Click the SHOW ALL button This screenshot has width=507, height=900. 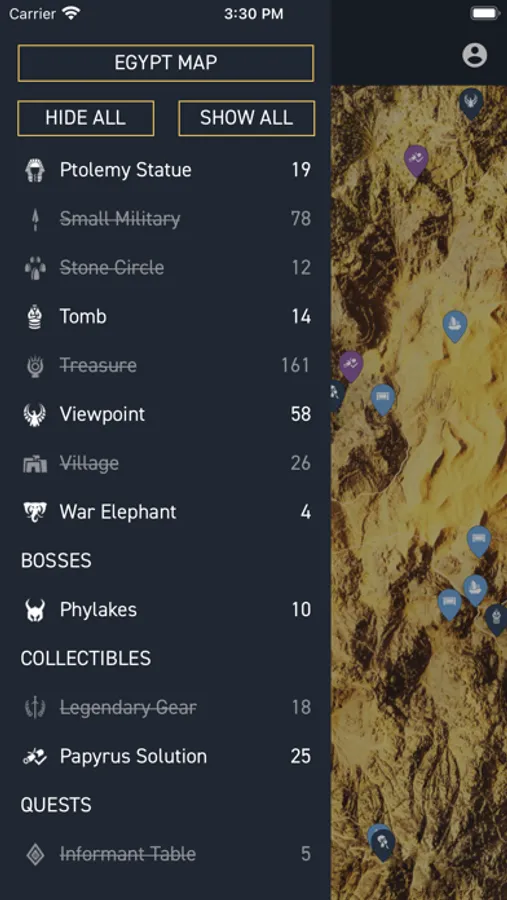coord(246,118)
